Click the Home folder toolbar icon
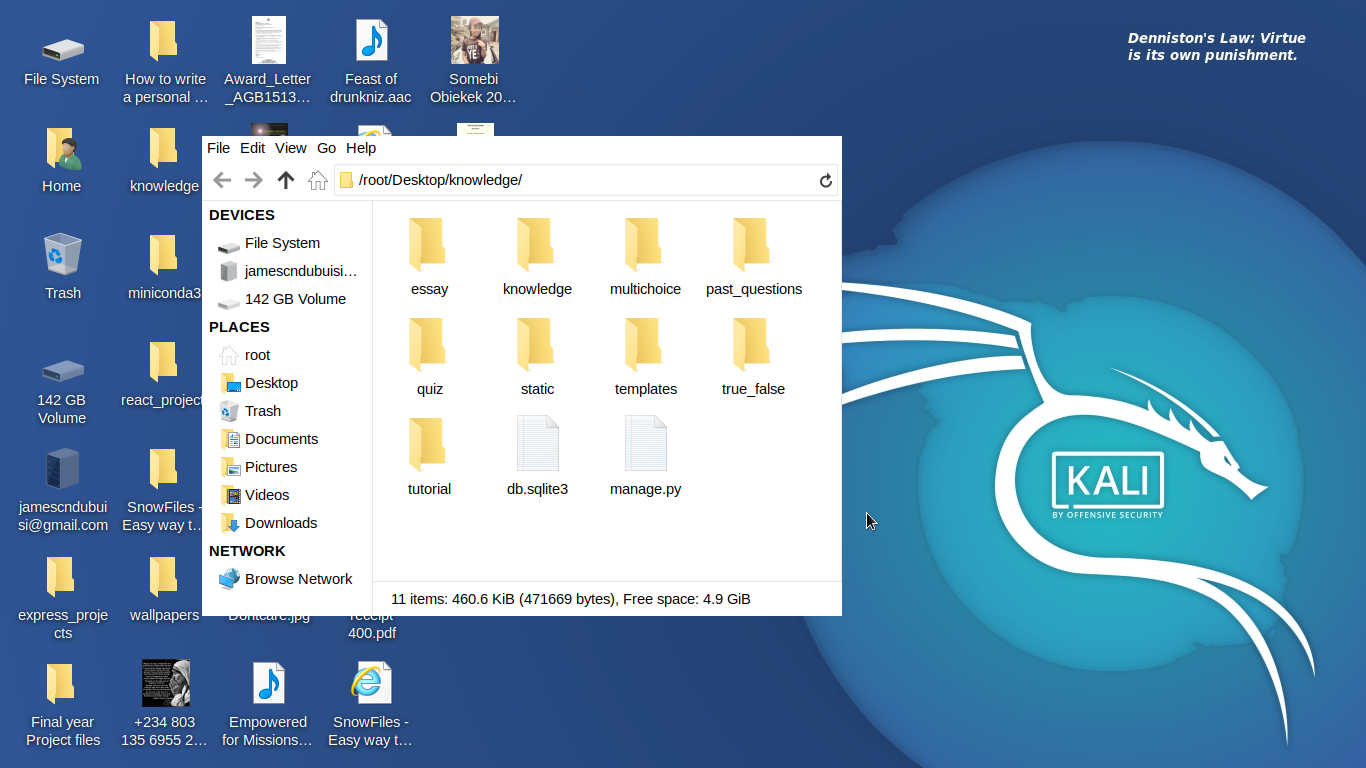This screenshot has height=768, width=1366. [x=318, y=180]
